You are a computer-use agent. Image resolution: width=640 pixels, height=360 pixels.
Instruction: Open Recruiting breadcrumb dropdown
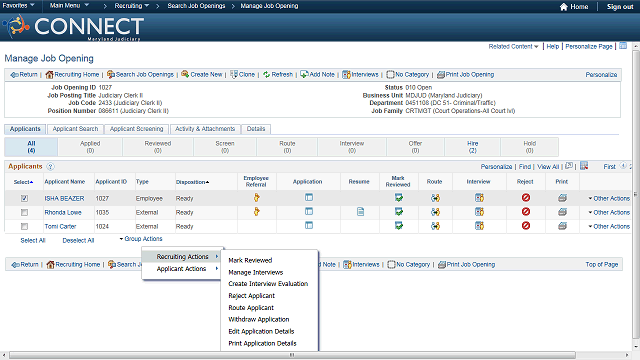131,6
